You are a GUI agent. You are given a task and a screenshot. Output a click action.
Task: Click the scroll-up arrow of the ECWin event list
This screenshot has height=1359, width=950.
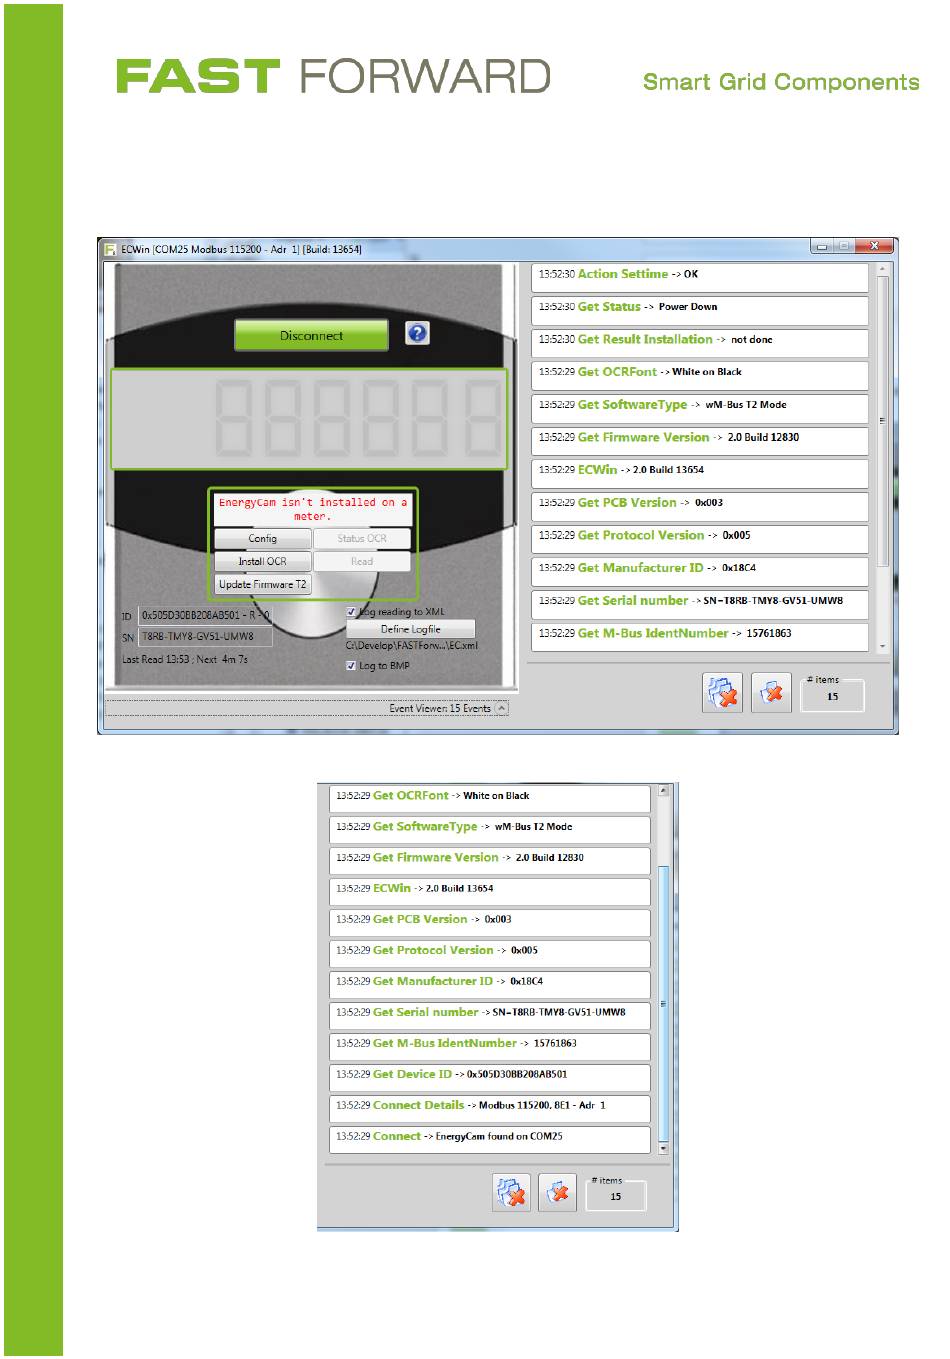point(882,269)
